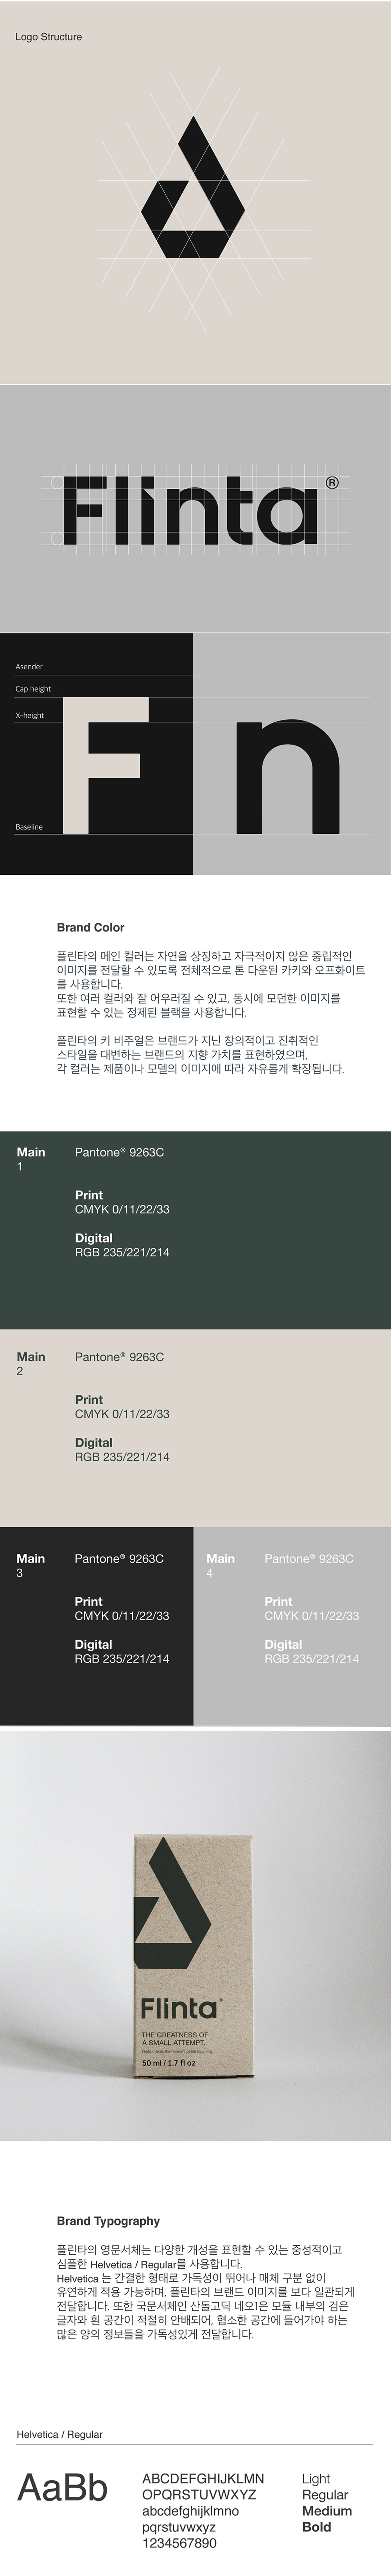Select the Main 4 gray swatch
This screenshot has height=2576, width=391.
click(292, 1625)
